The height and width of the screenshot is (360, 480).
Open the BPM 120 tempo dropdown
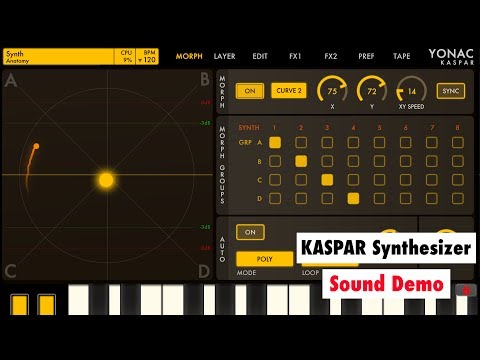tap(147, 57)
